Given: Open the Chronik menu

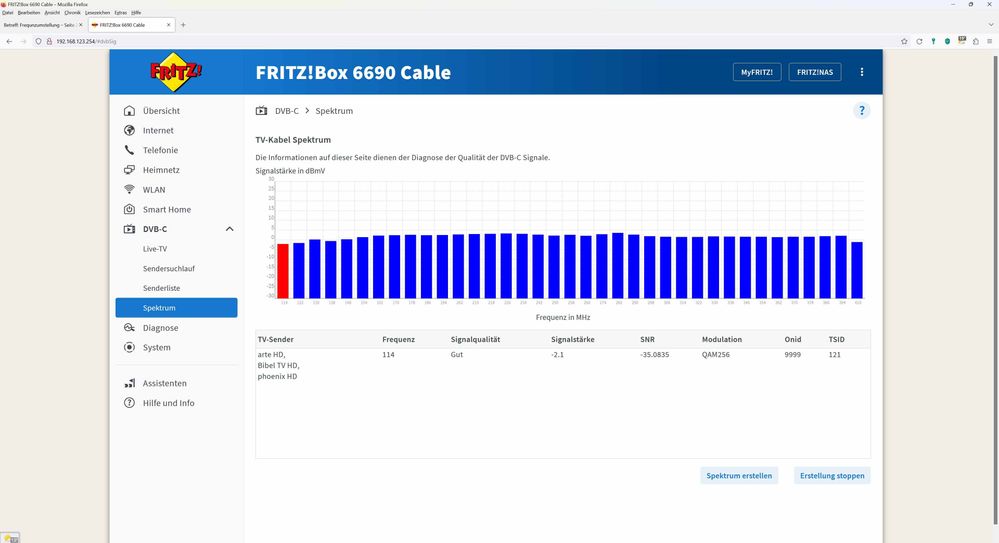Looking at the screenshot, I should pos(73,13).
